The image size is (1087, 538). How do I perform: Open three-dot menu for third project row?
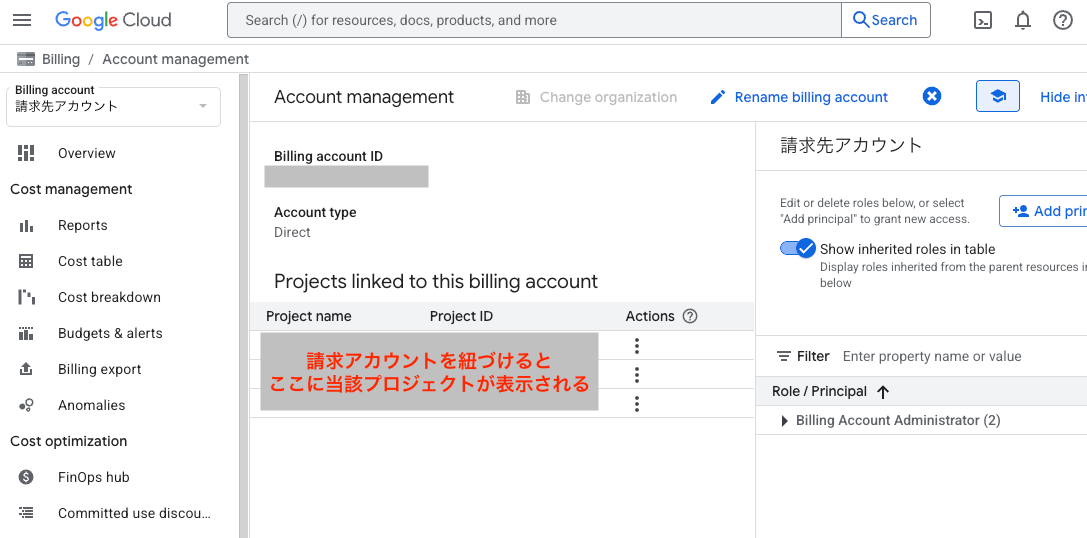pyautogui.click(x=637, y=404)
